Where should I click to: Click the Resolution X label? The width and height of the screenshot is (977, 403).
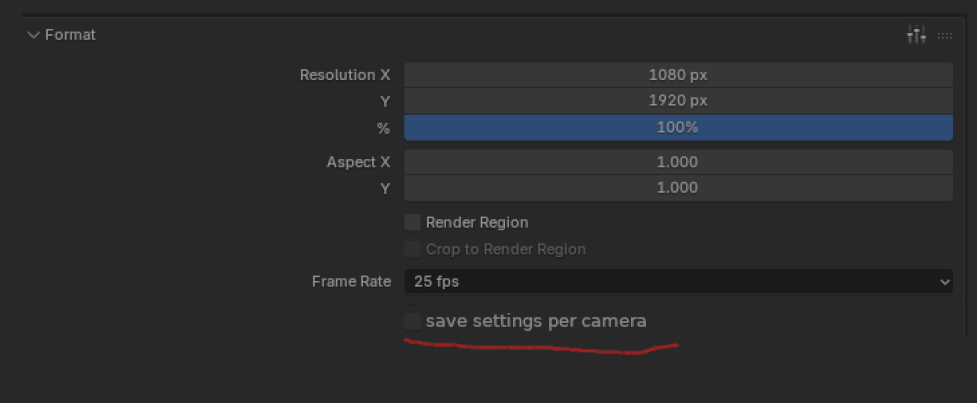[345, 75]
